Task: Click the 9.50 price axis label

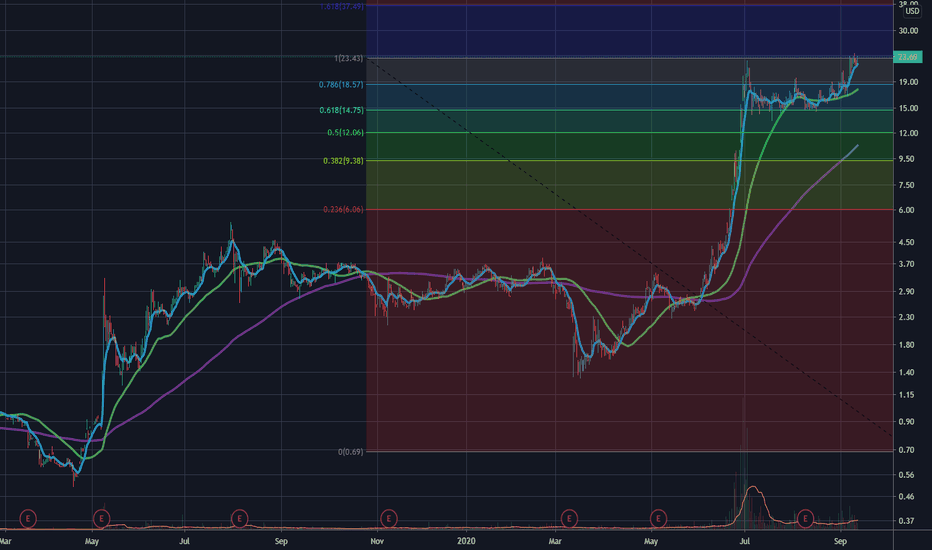Action: (906, 159)
